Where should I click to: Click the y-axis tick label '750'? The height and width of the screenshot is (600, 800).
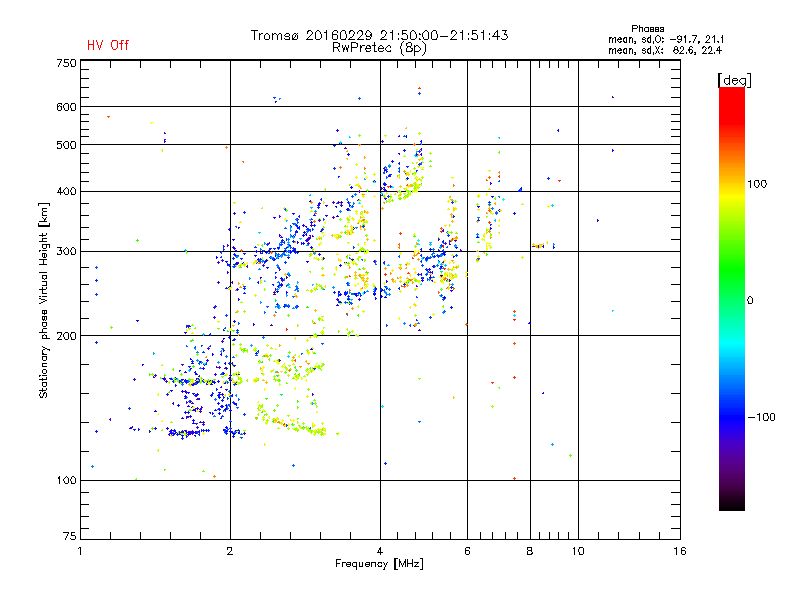66,63
